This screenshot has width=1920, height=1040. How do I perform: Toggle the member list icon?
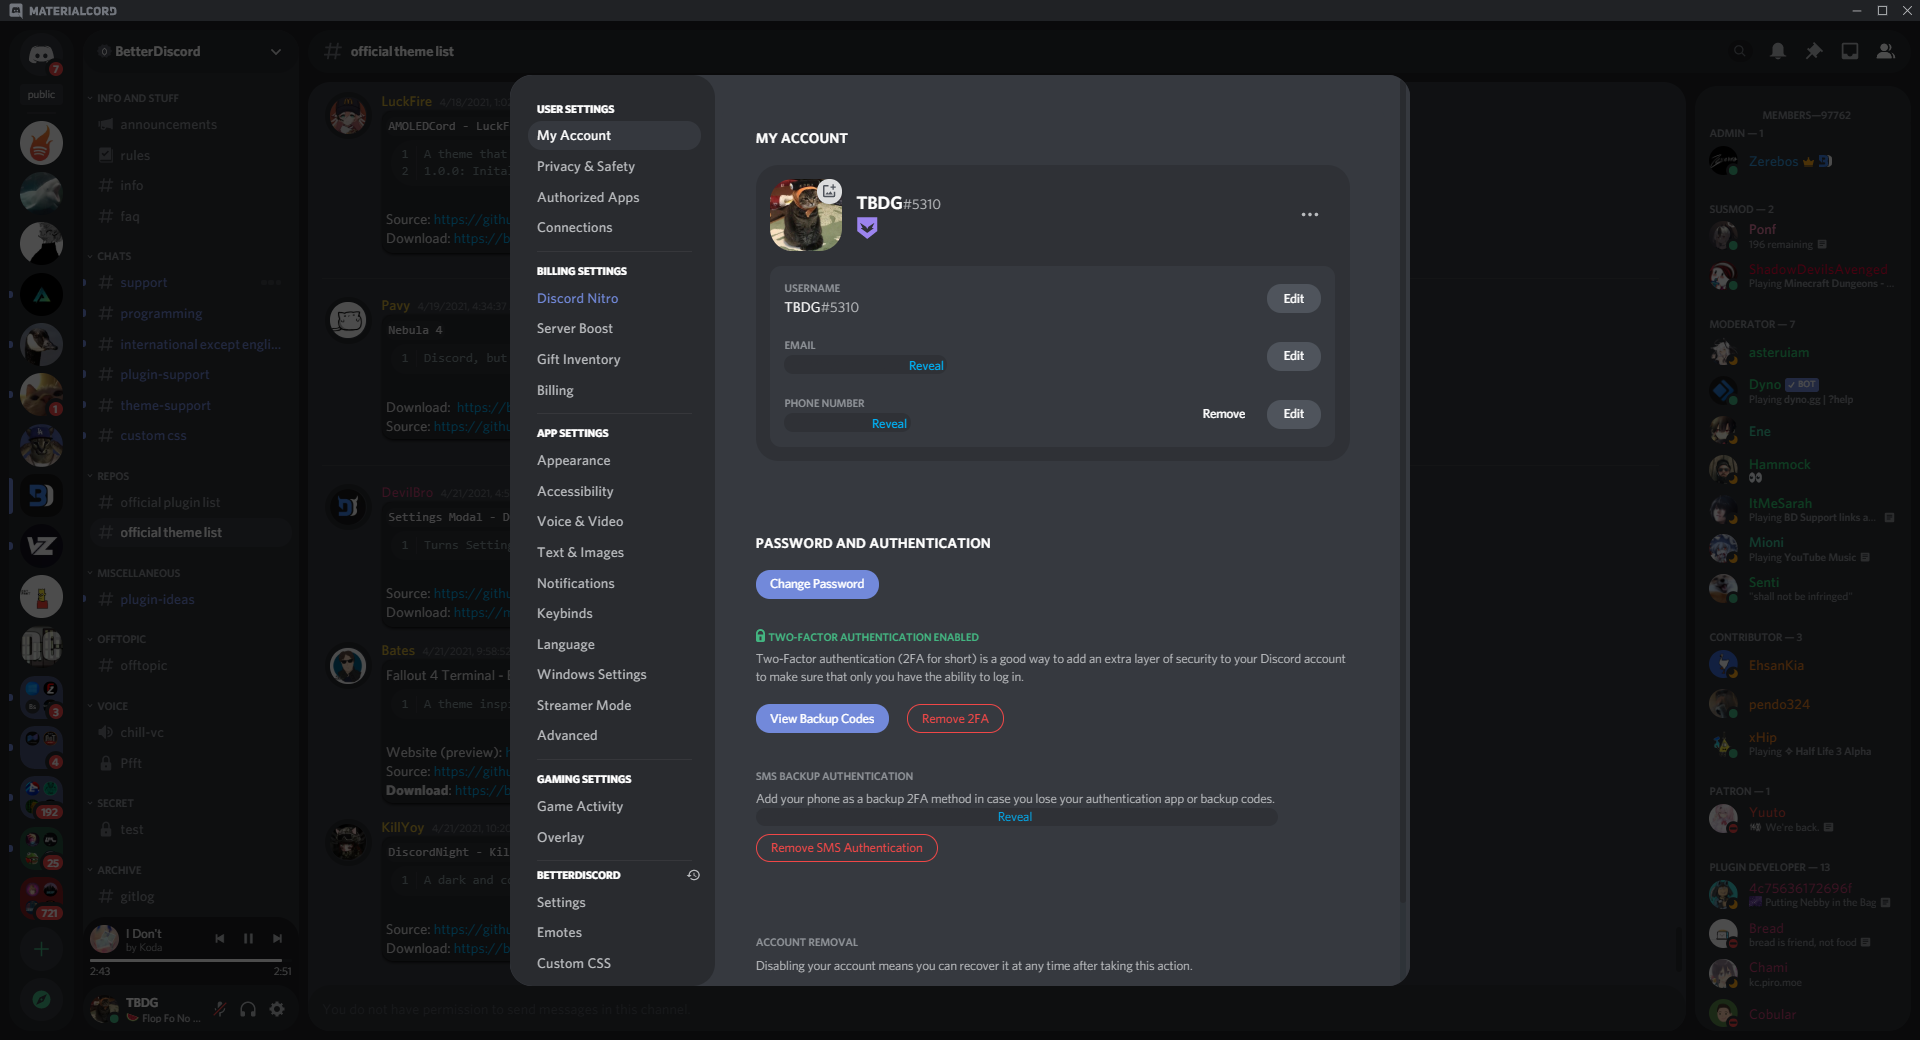coord(1885,51)
